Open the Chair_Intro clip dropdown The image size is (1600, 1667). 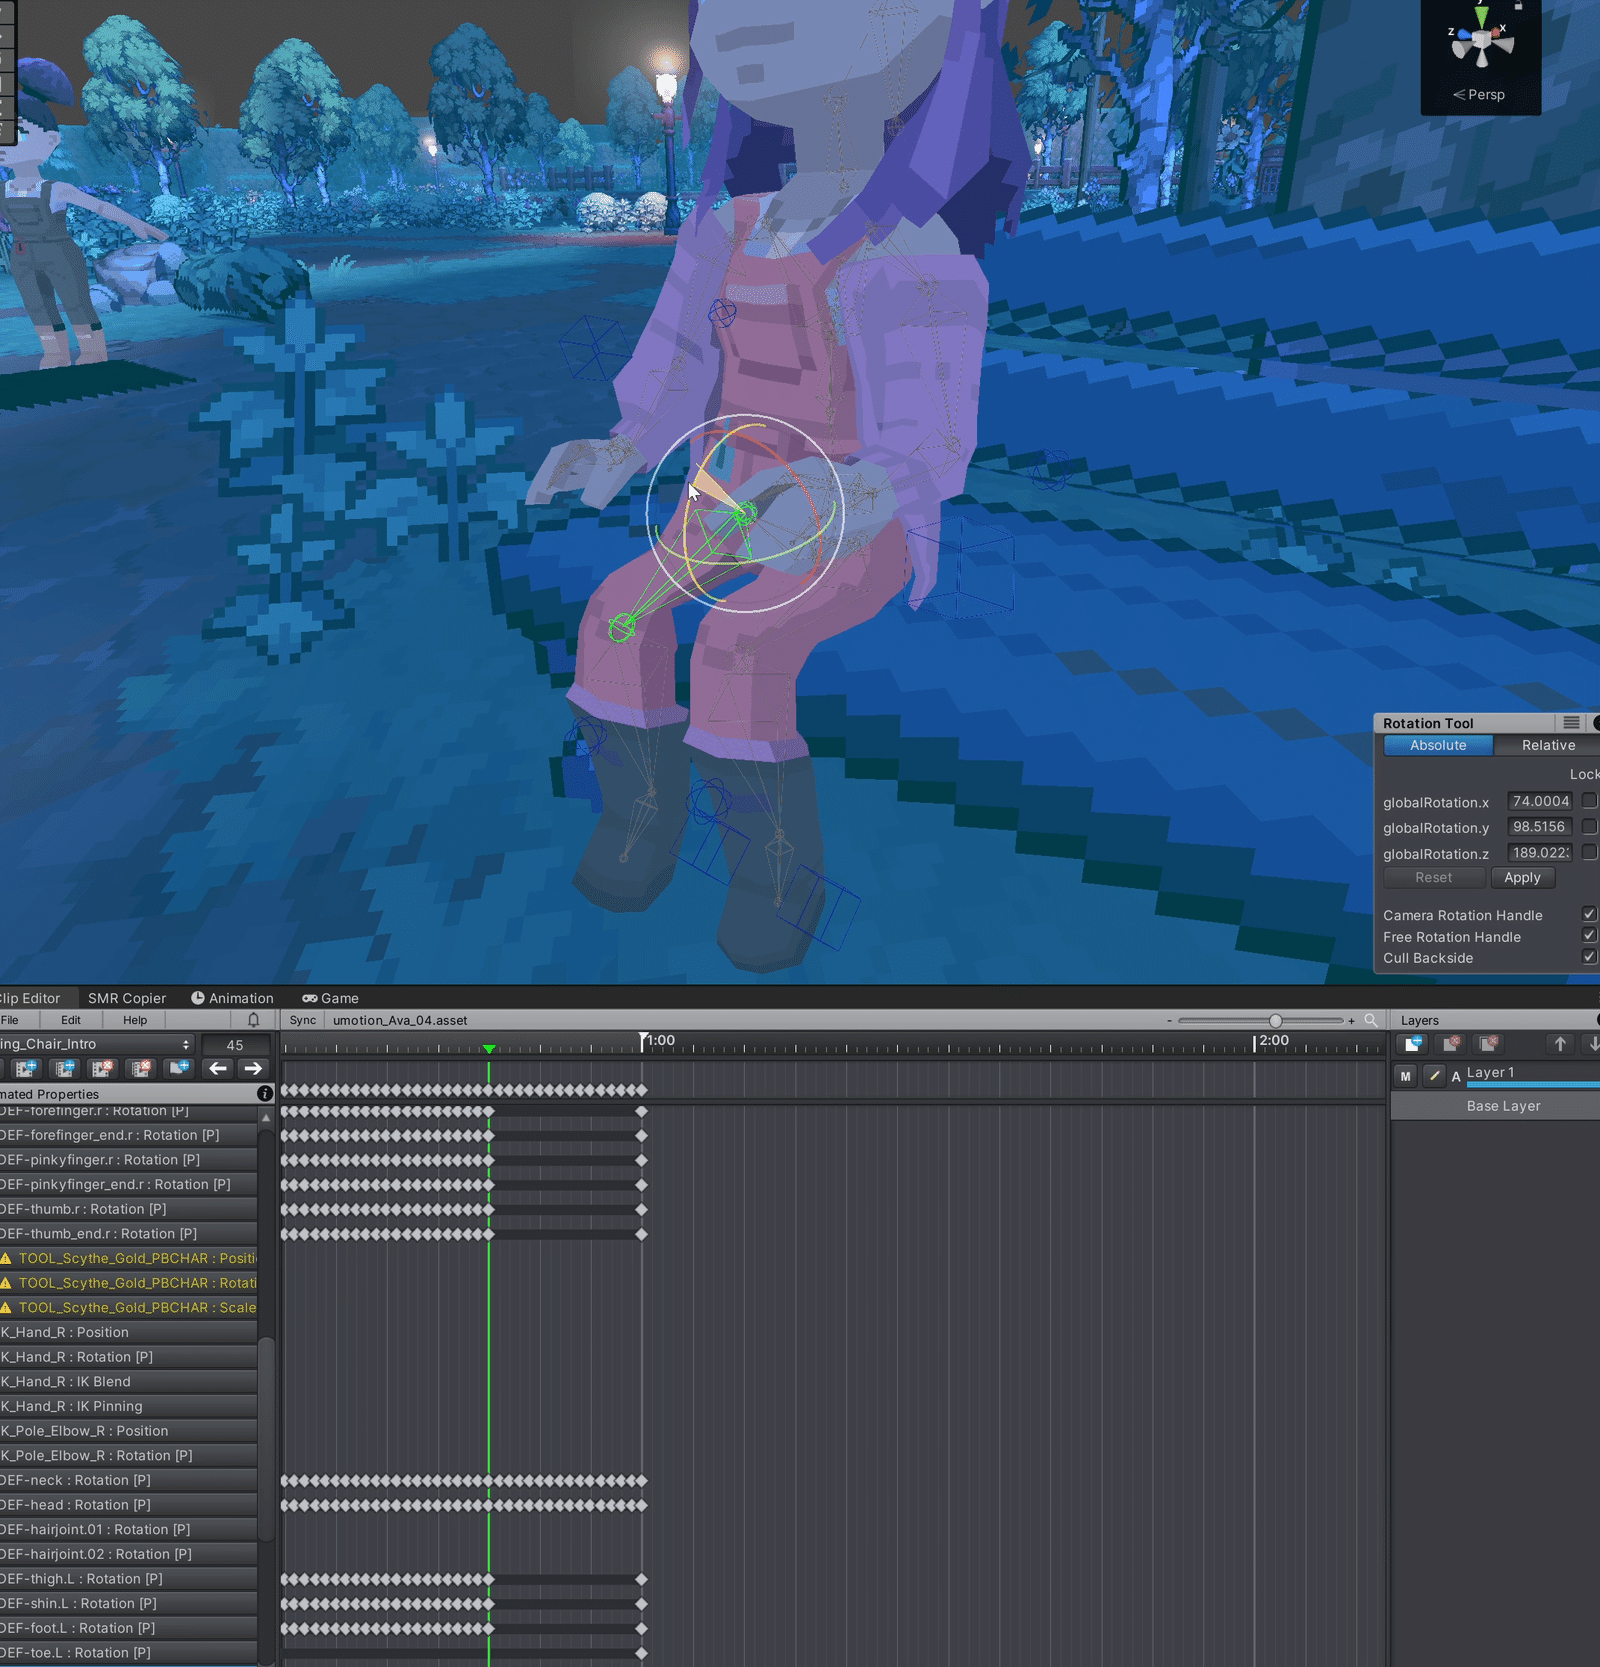click(x=96, y=1044)
